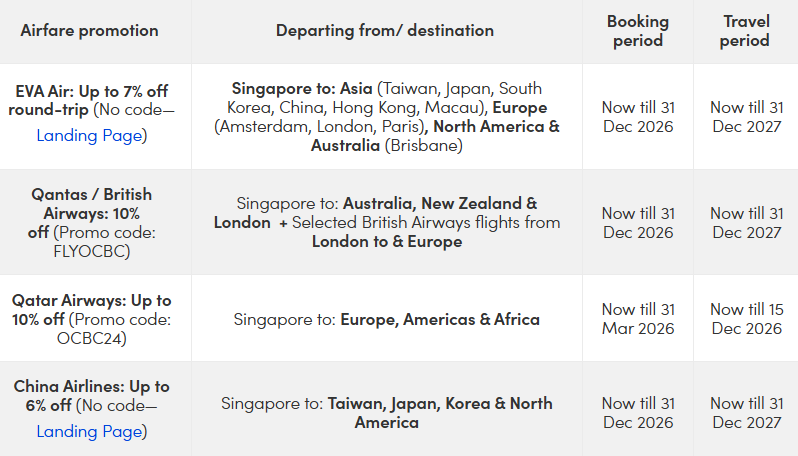Click the Departing from/ destination header
The width and height of the screenshot is (798, 456).
[385, 30]
